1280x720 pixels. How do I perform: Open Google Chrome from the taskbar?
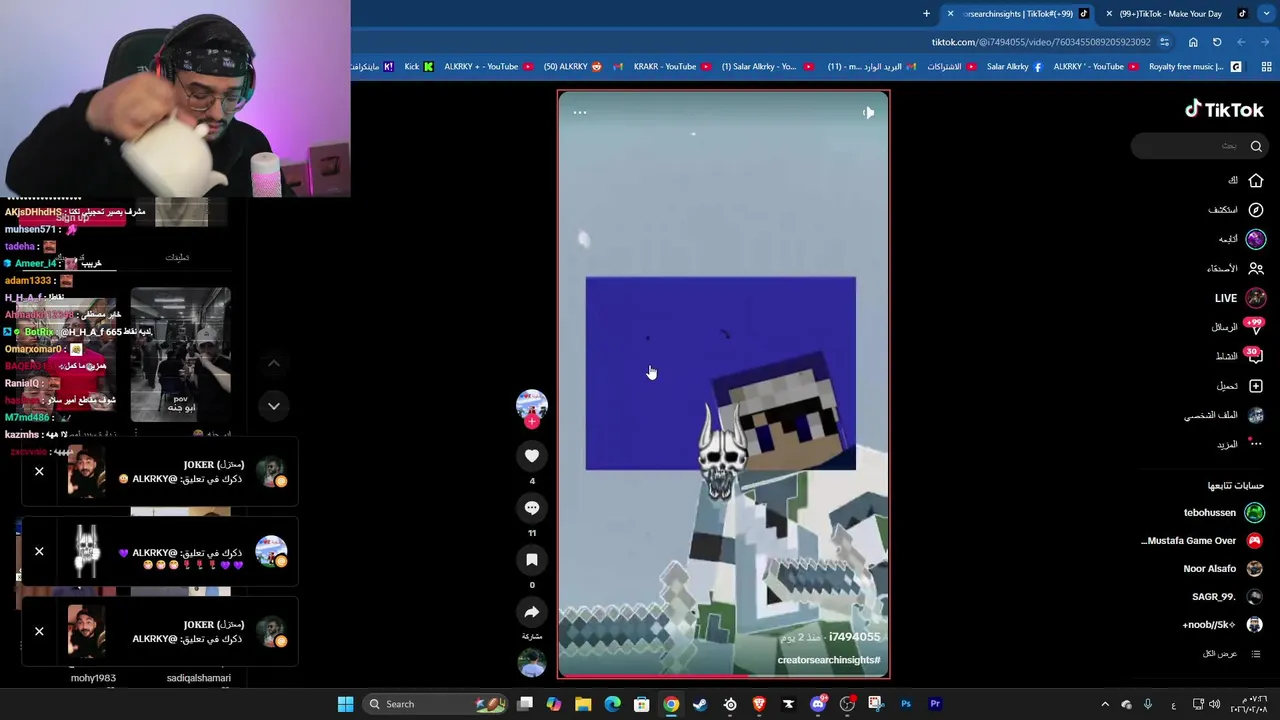[x=671, y=704]
